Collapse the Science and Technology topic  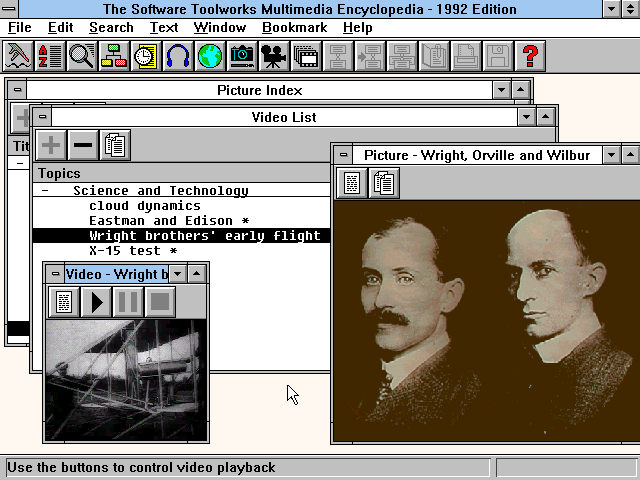point(45,191)
